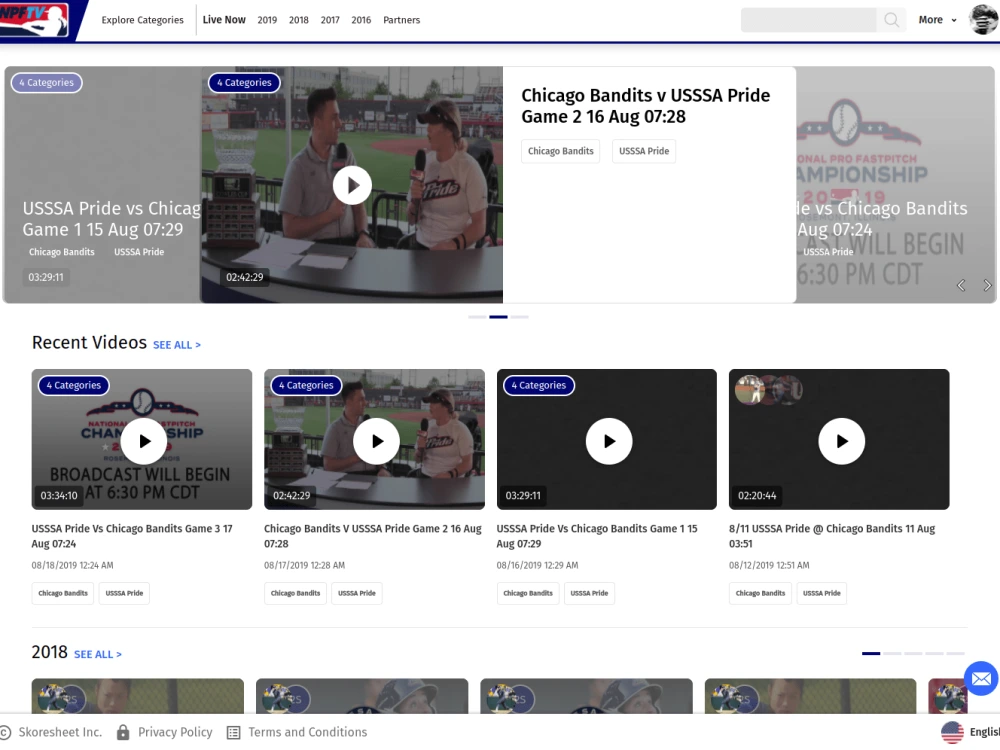1000x750 pixels.
Task: Click Chicago Bandits tag under Game 2 card
Action: pos(295,593)
